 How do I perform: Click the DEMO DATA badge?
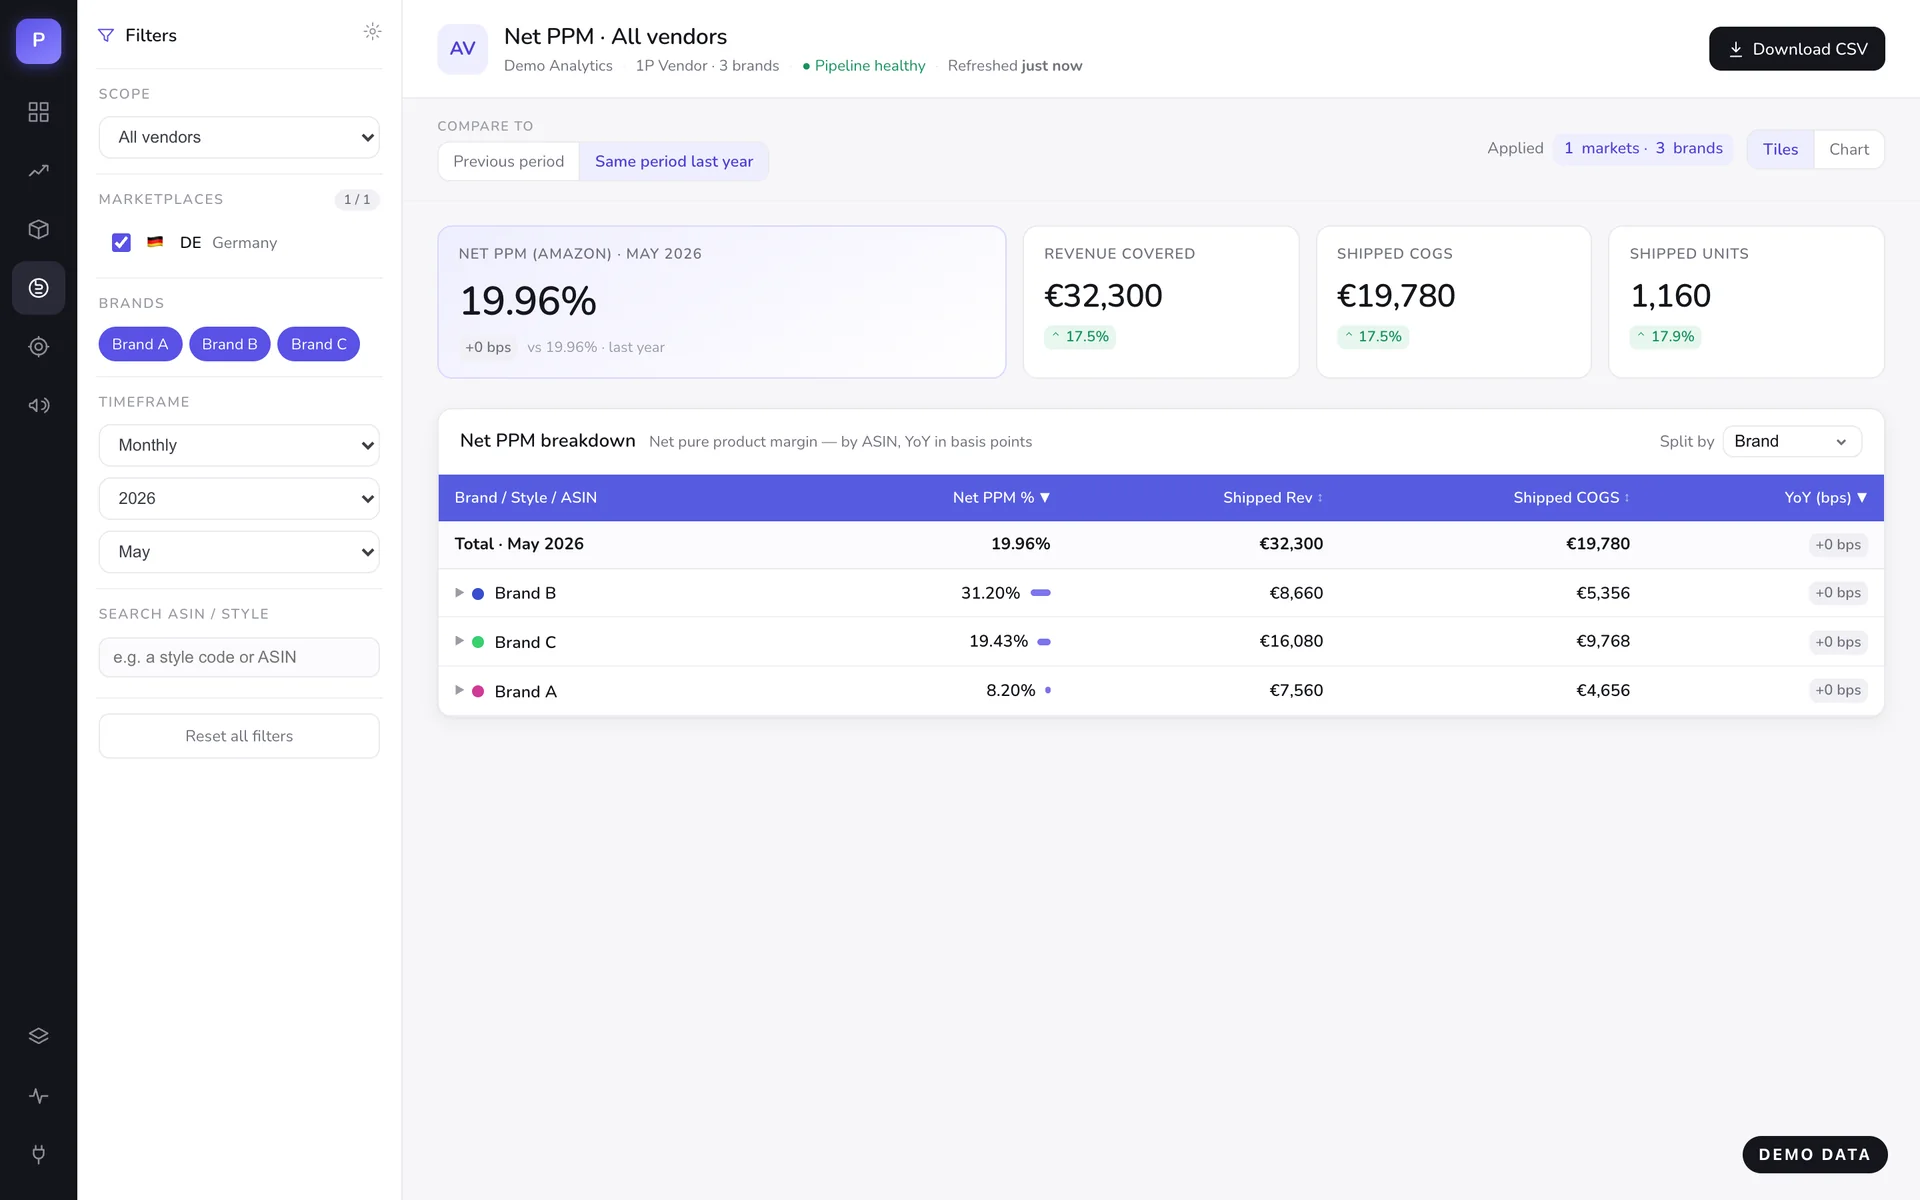1814,1154
